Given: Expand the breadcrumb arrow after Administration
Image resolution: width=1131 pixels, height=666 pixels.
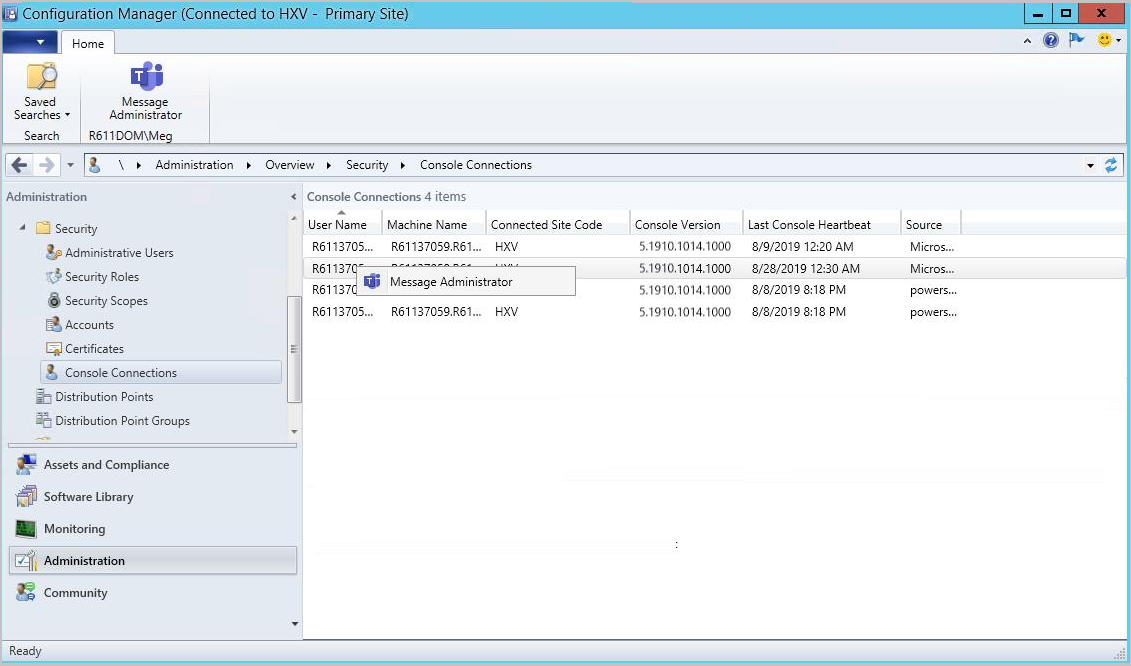Looking at the screenshot, I should pyautogui.click(x=248, y=165).
